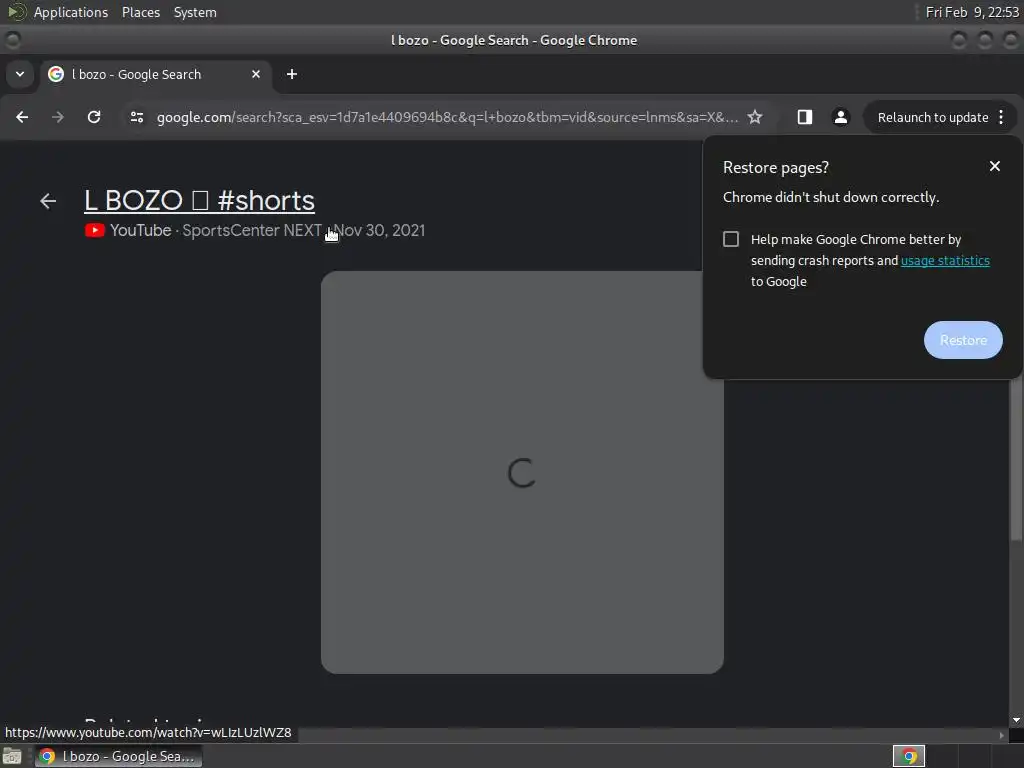Open the Places menu
Viewport: 1024px width, 768px height.
coord(141,12)
